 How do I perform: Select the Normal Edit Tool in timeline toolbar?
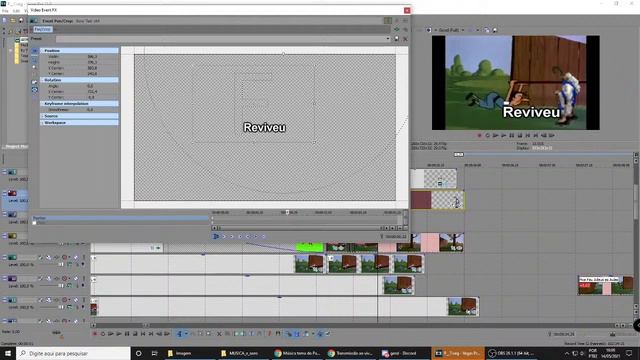179,334
